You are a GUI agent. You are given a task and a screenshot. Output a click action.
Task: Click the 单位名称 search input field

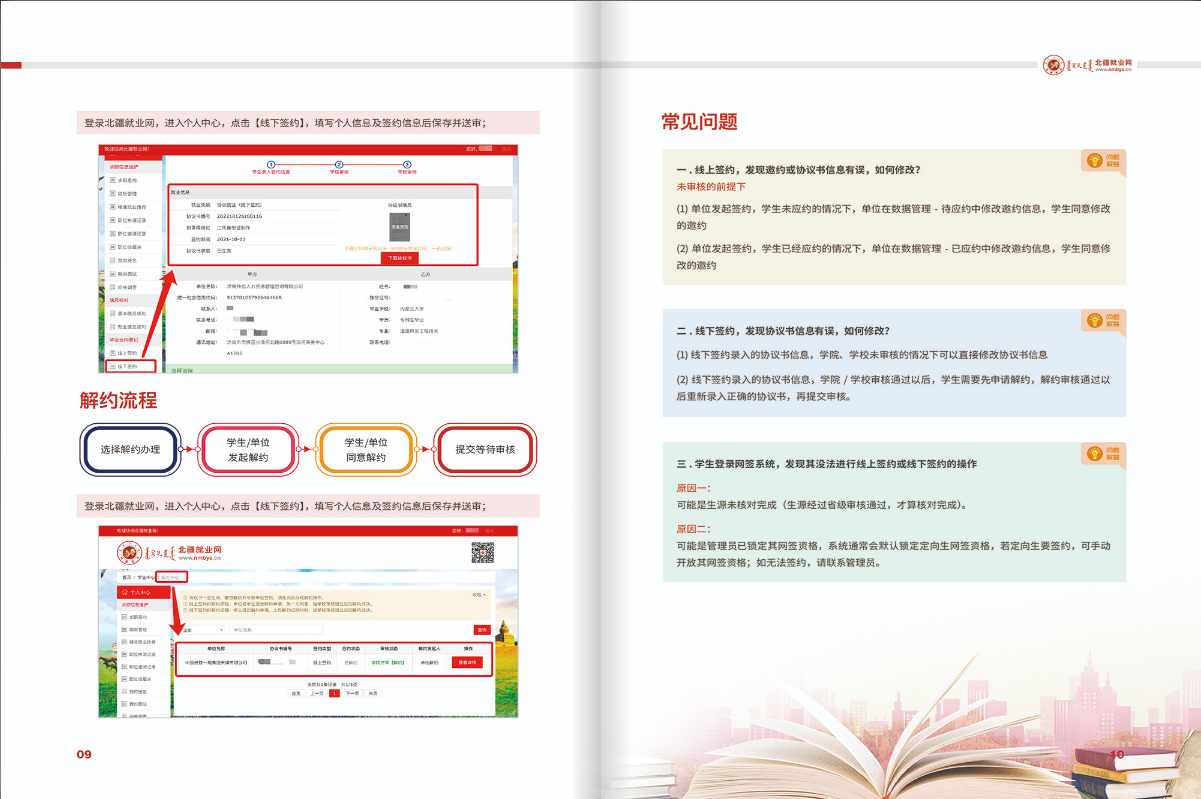(275, 630)
